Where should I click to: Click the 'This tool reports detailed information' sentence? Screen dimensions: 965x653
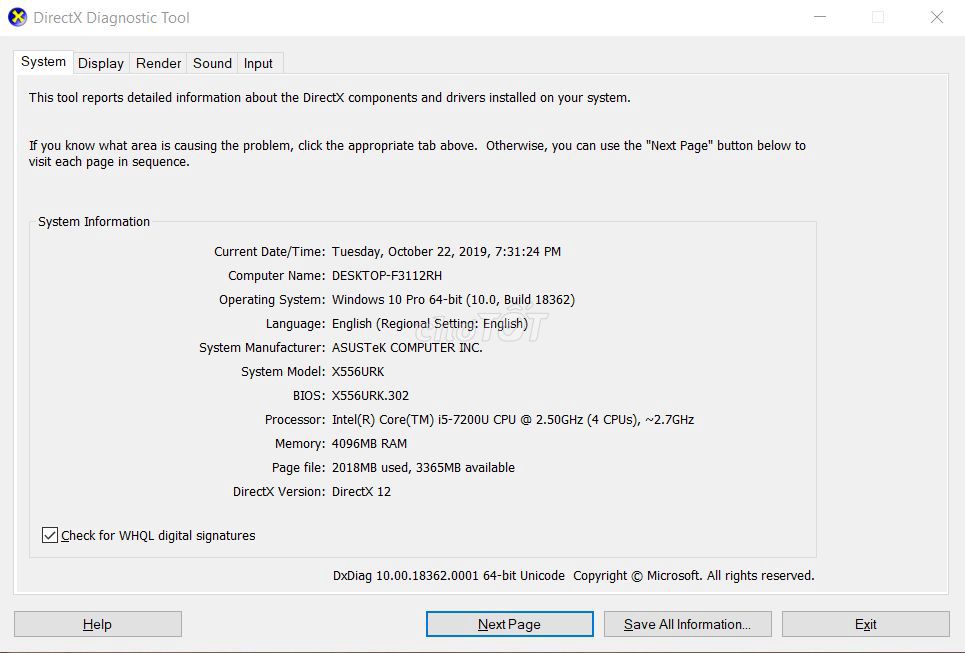330,98
